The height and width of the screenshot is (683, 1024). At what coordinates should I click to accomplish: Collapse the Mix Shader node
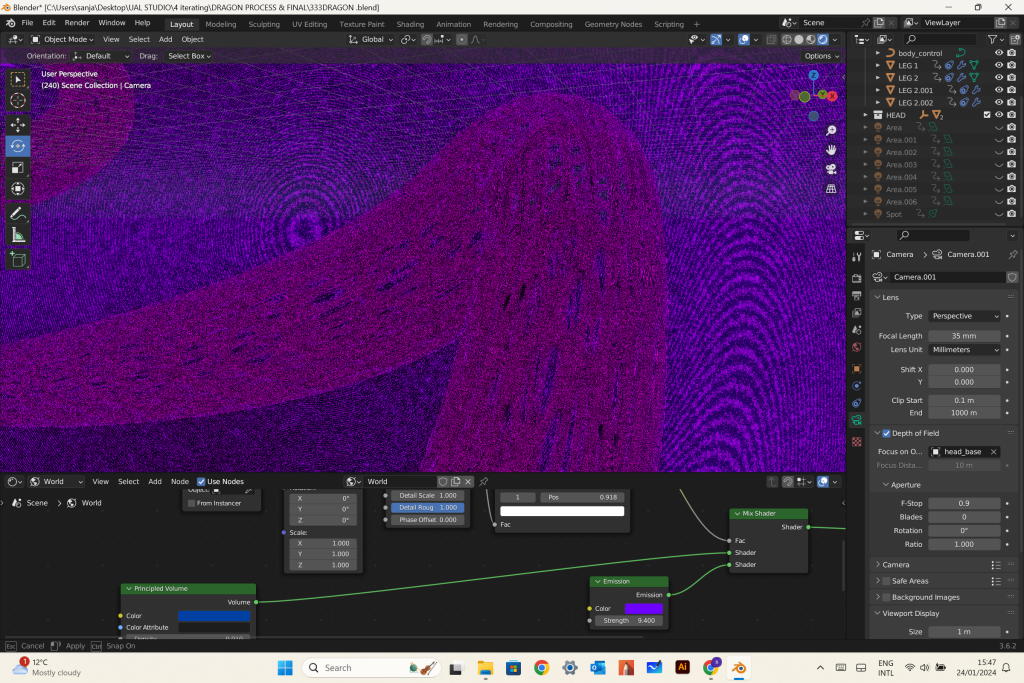point(737,514)
